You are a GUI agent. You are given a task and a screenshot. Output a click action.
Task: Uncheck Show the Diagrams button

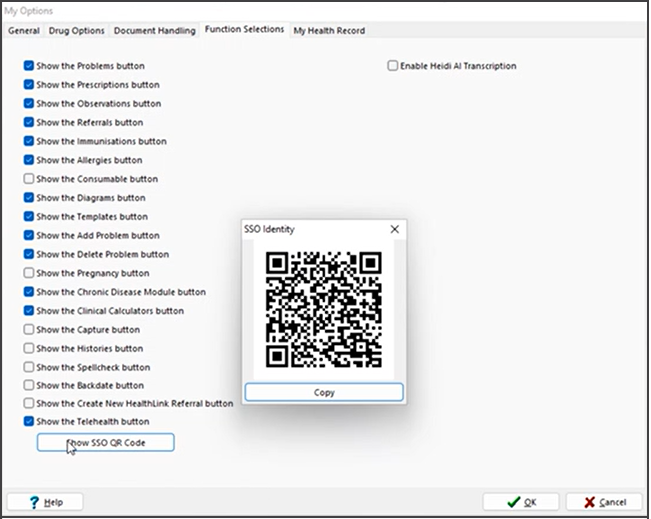coord(29,198)
